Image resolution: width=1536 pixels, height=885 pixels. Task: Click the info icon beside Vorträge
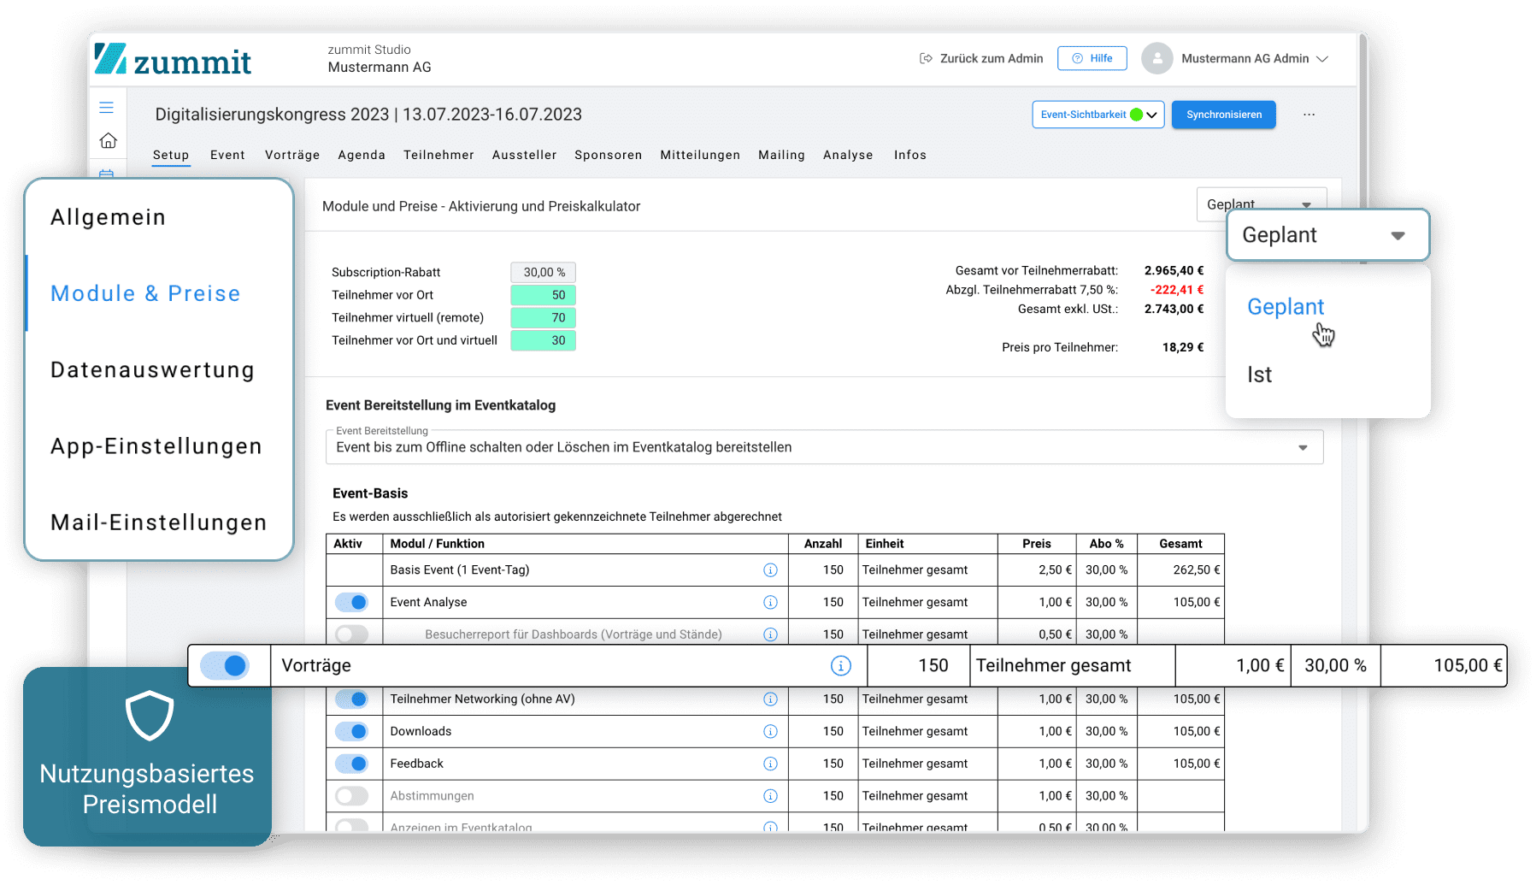841,665
